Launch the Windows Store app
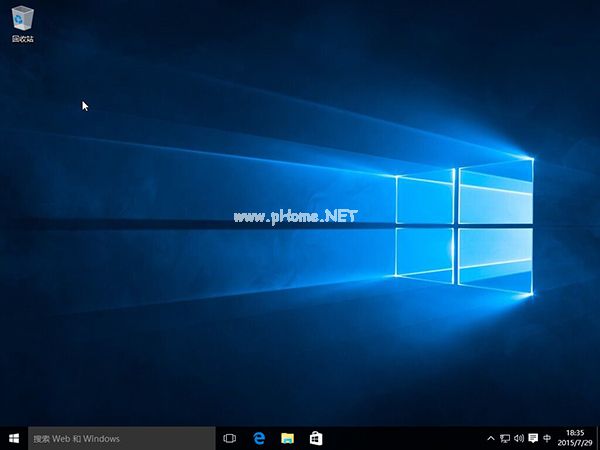 click(316, 438)
